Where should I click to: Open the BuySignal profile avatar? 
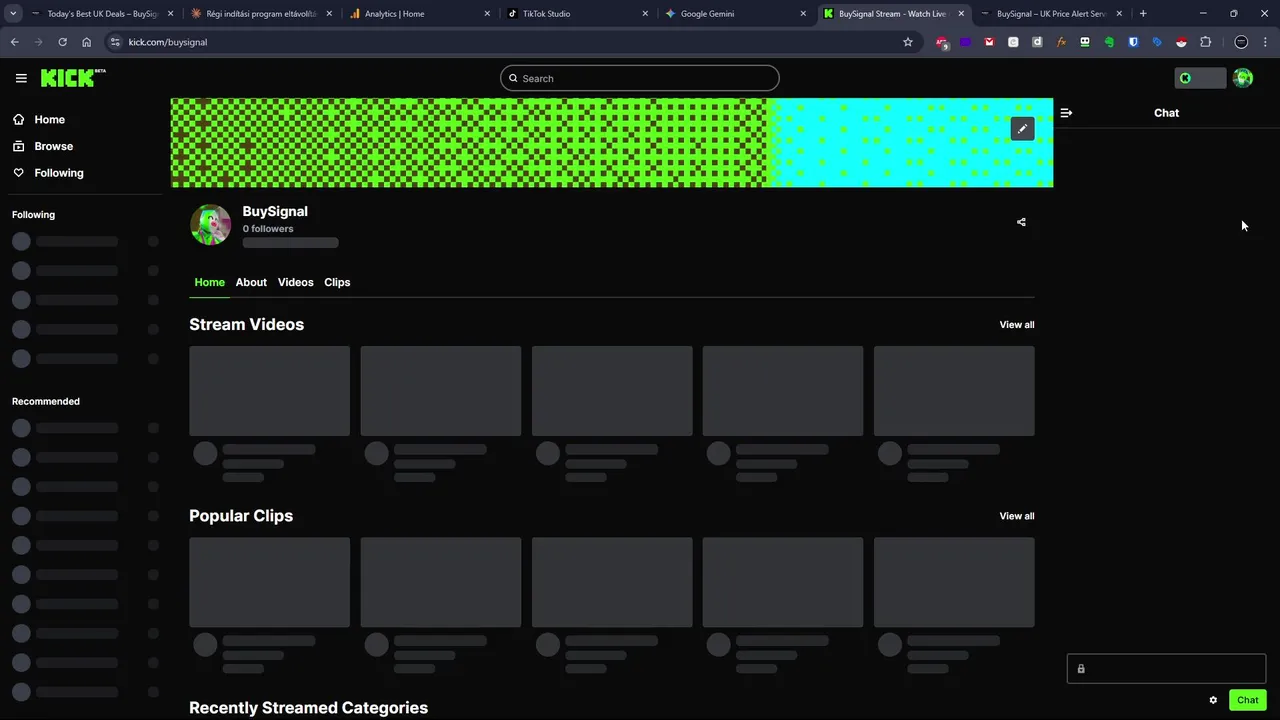[x=210, y=225]
